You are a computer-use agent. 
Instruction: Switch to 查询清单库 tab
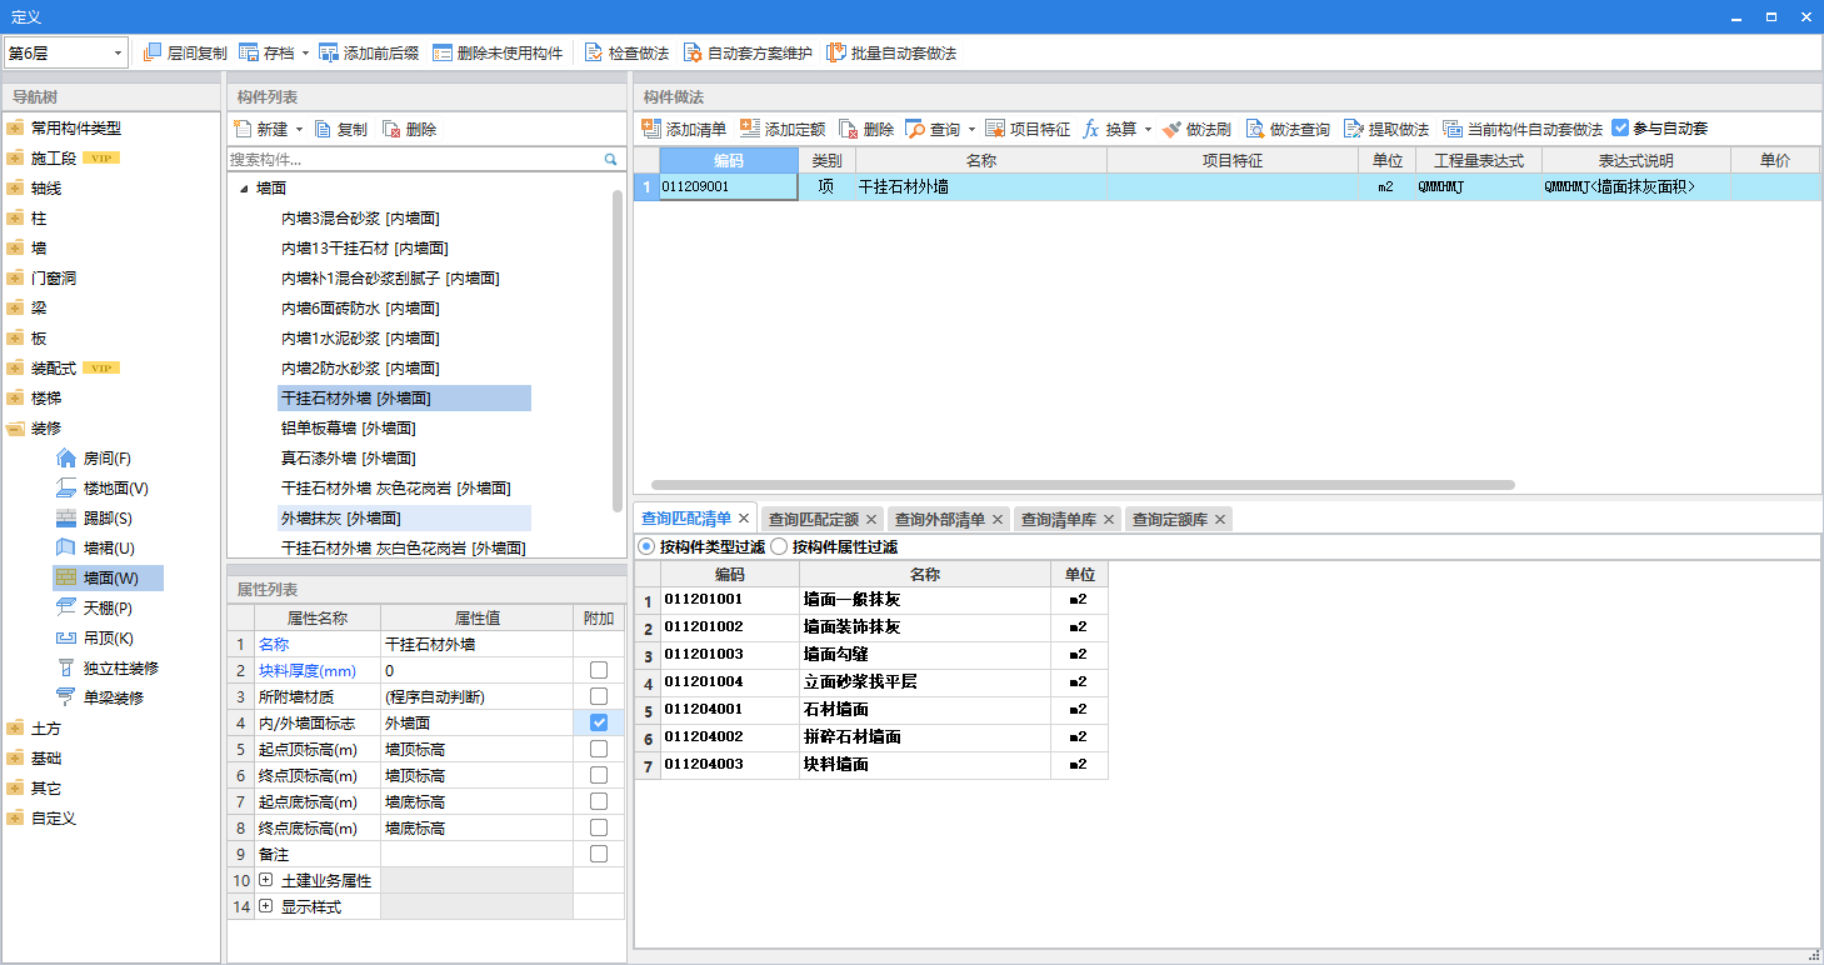tap(1058, 519)
